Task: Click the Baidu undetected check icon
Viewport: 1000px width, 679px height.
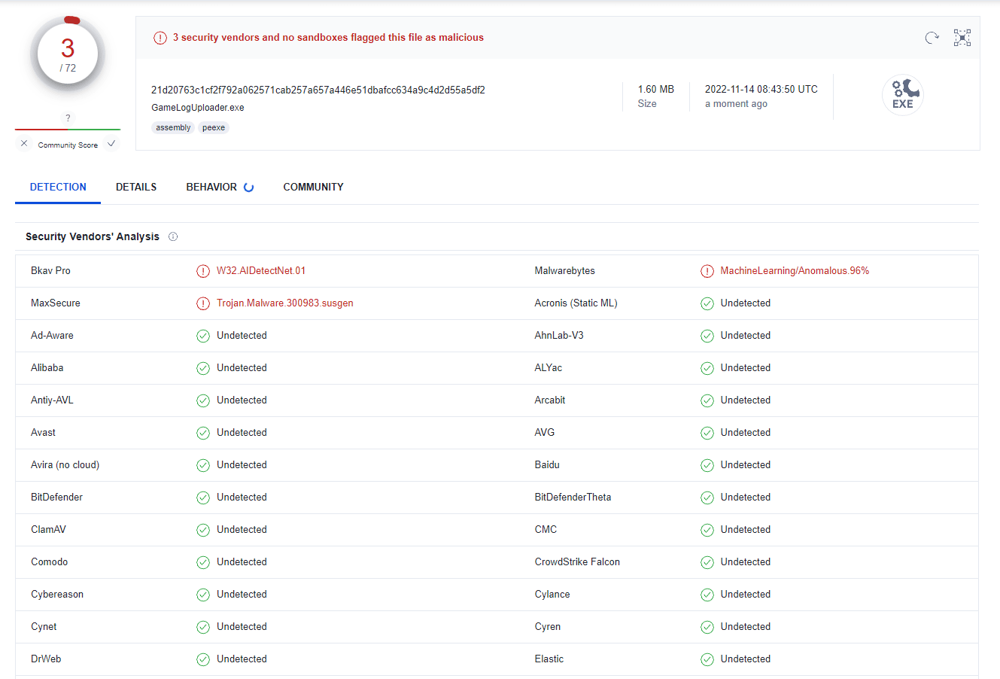Action: [x=707, y=465]
